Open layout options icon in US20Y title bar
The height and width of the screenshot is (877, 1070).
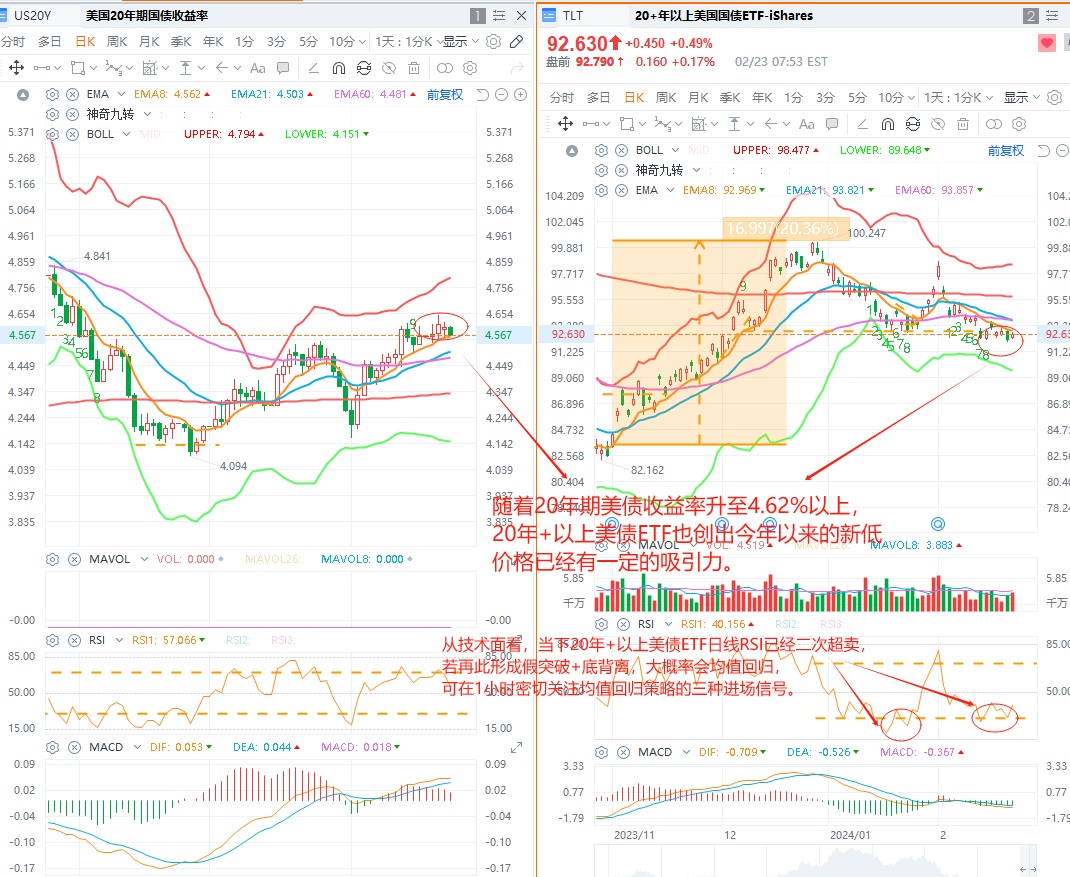[x=500, y=16]
